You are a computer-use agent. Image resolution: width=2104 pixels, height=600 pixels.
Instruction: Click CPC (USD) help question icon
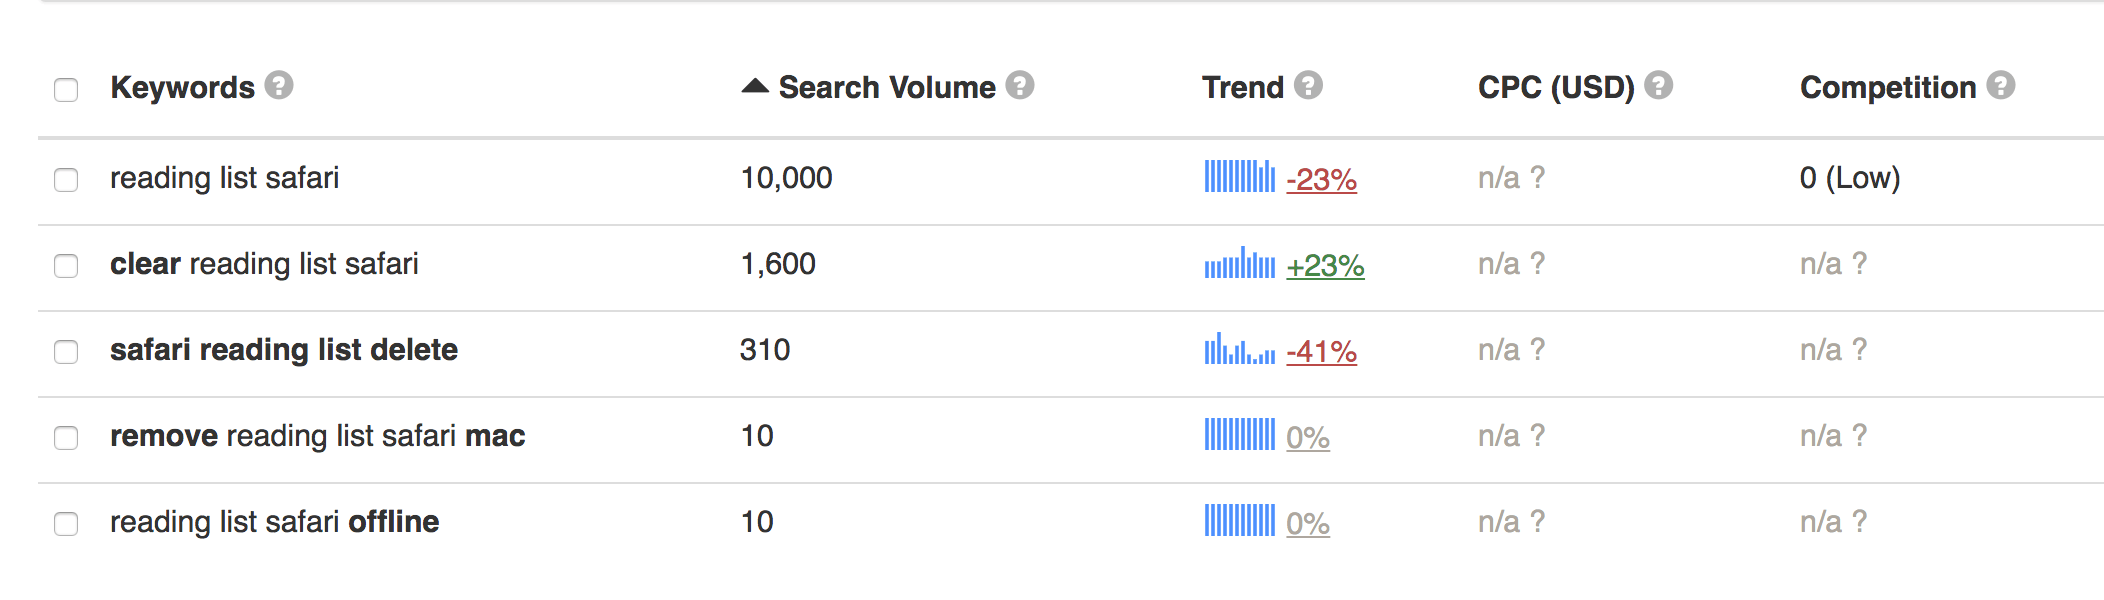click(x=1658, y=86)
